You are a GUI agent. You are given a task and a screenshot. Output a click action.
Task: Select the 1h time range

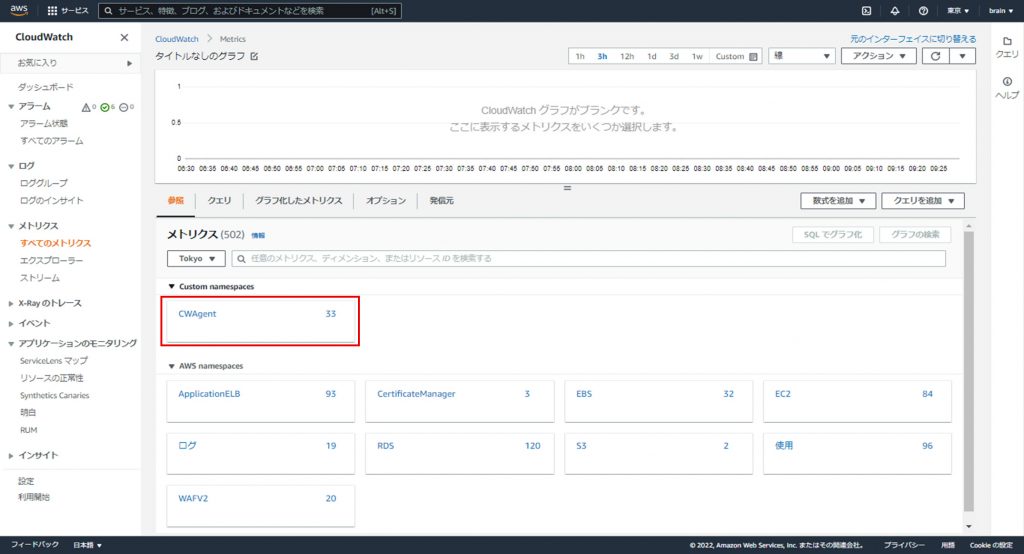pyautogui.click(x=580, y=57)
